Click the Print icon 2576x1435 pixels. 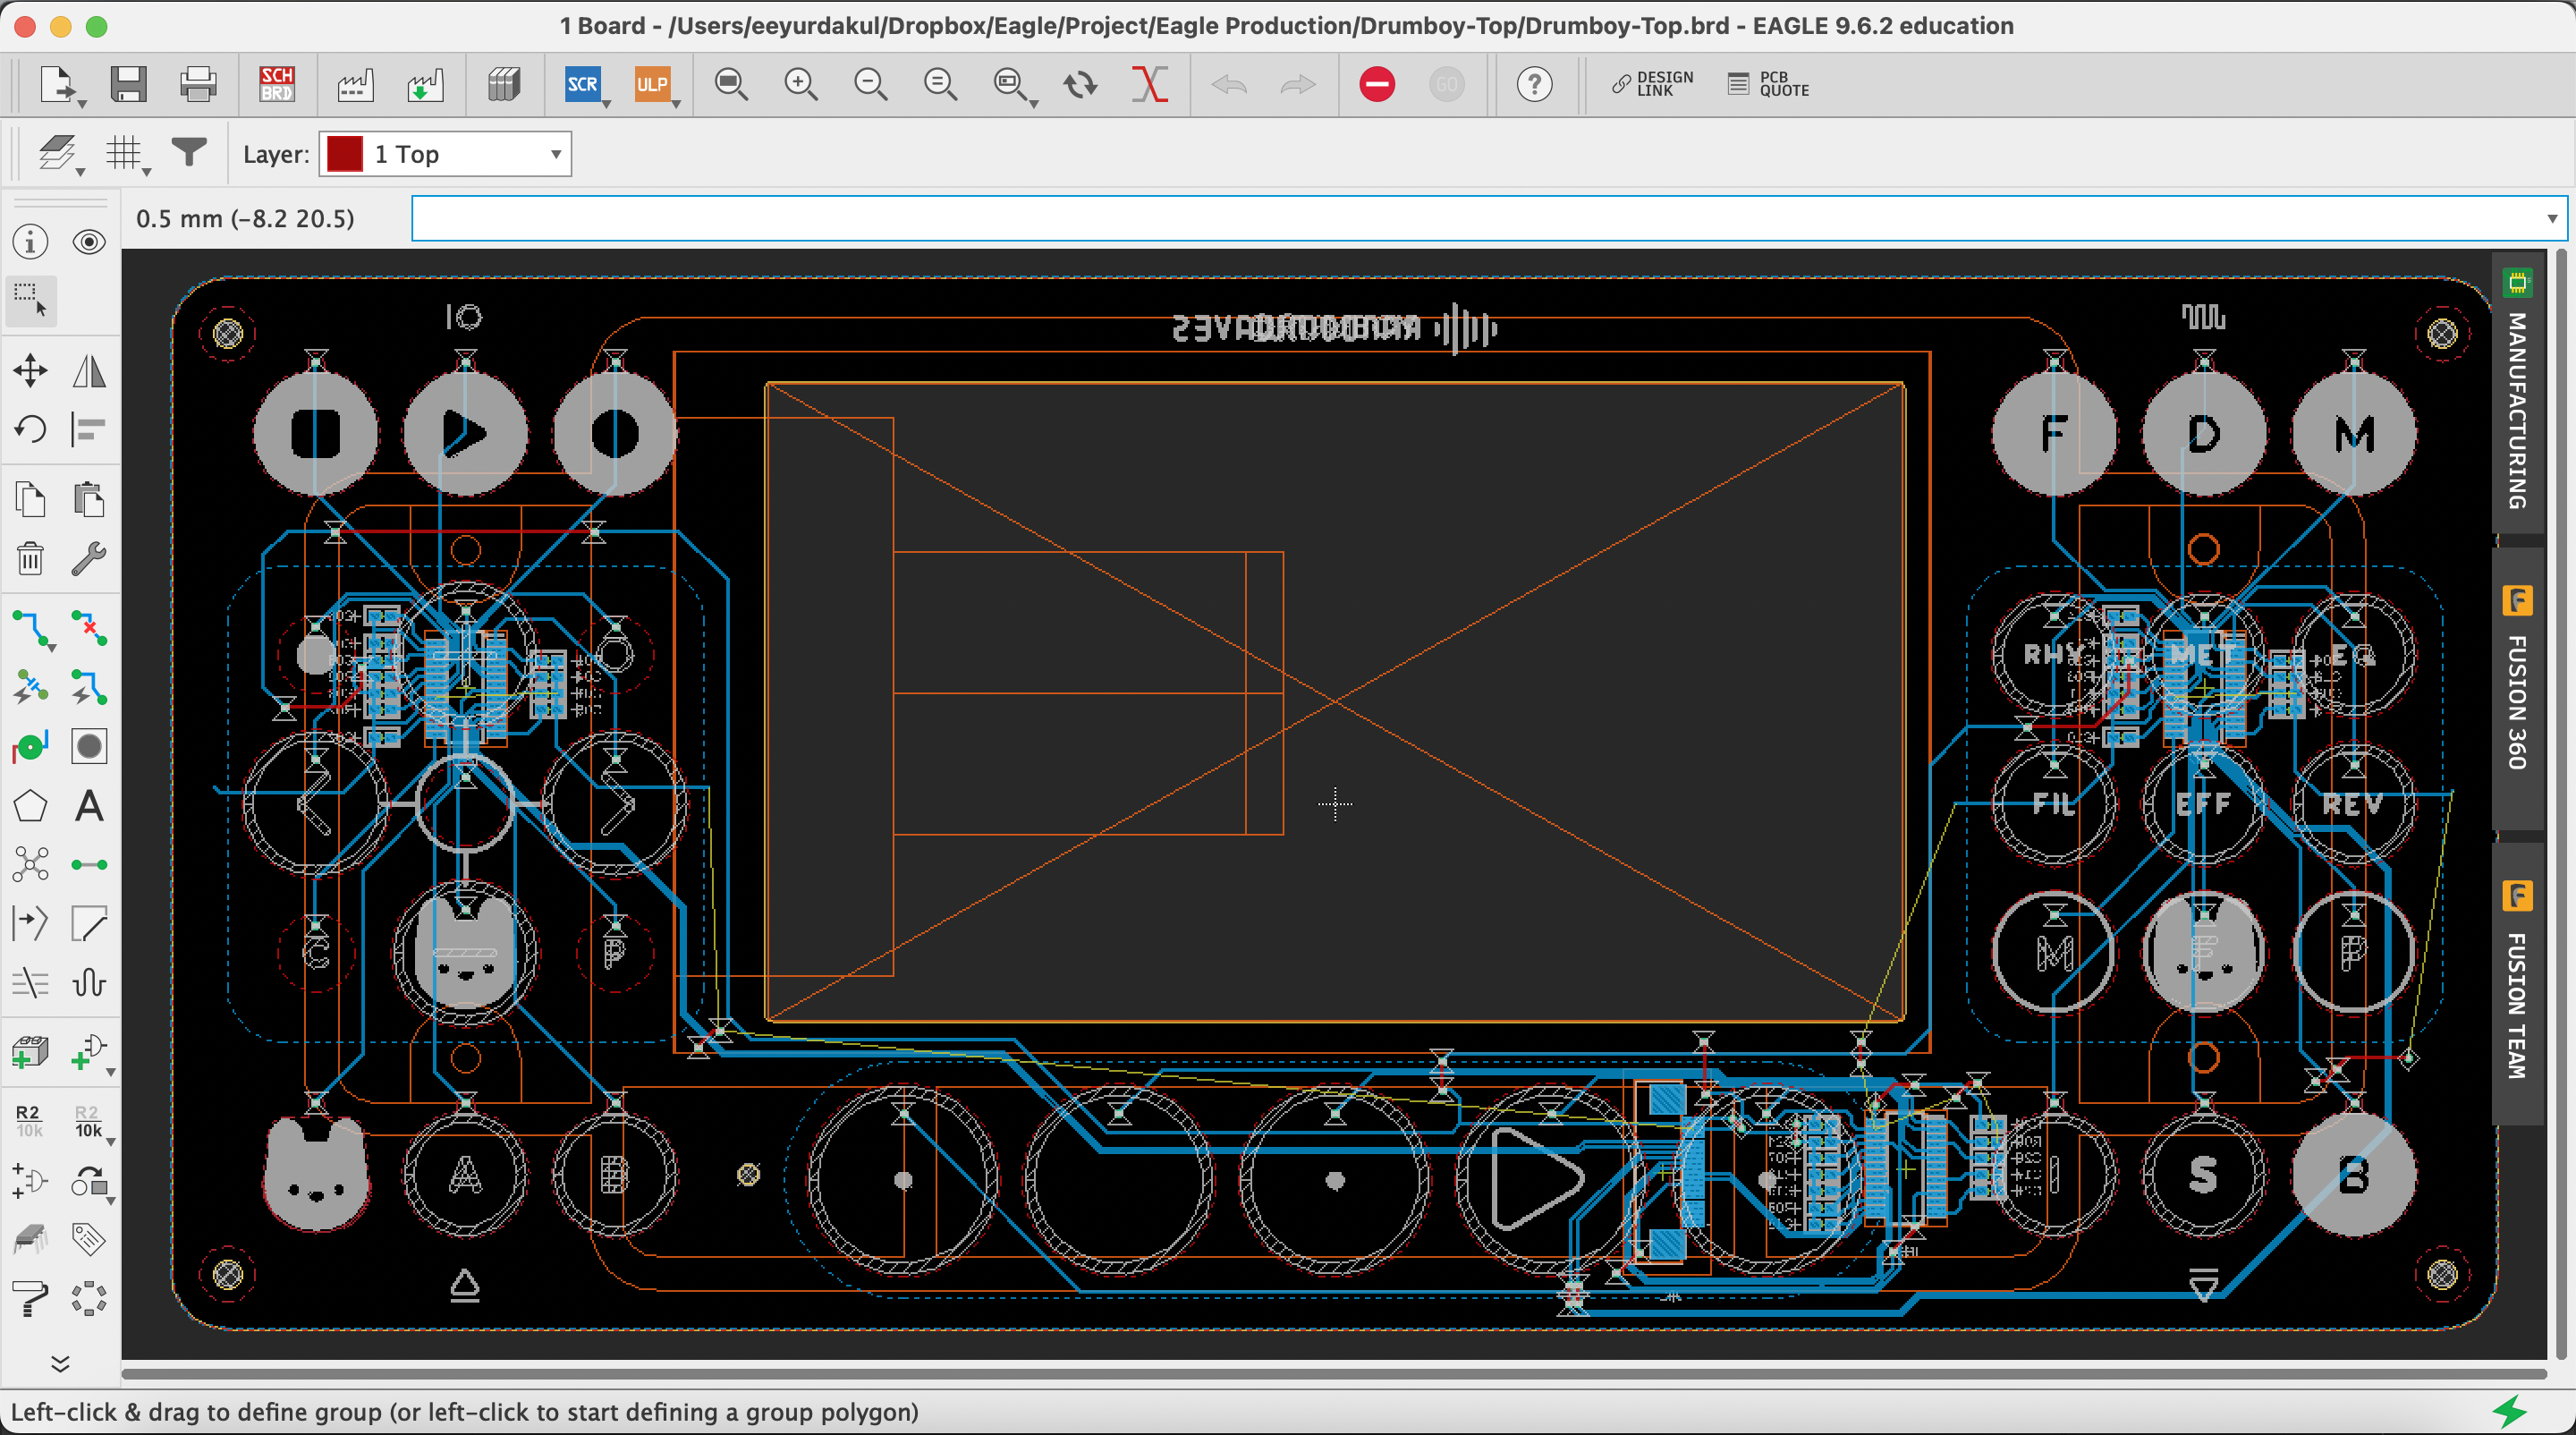tap(198, 85)
